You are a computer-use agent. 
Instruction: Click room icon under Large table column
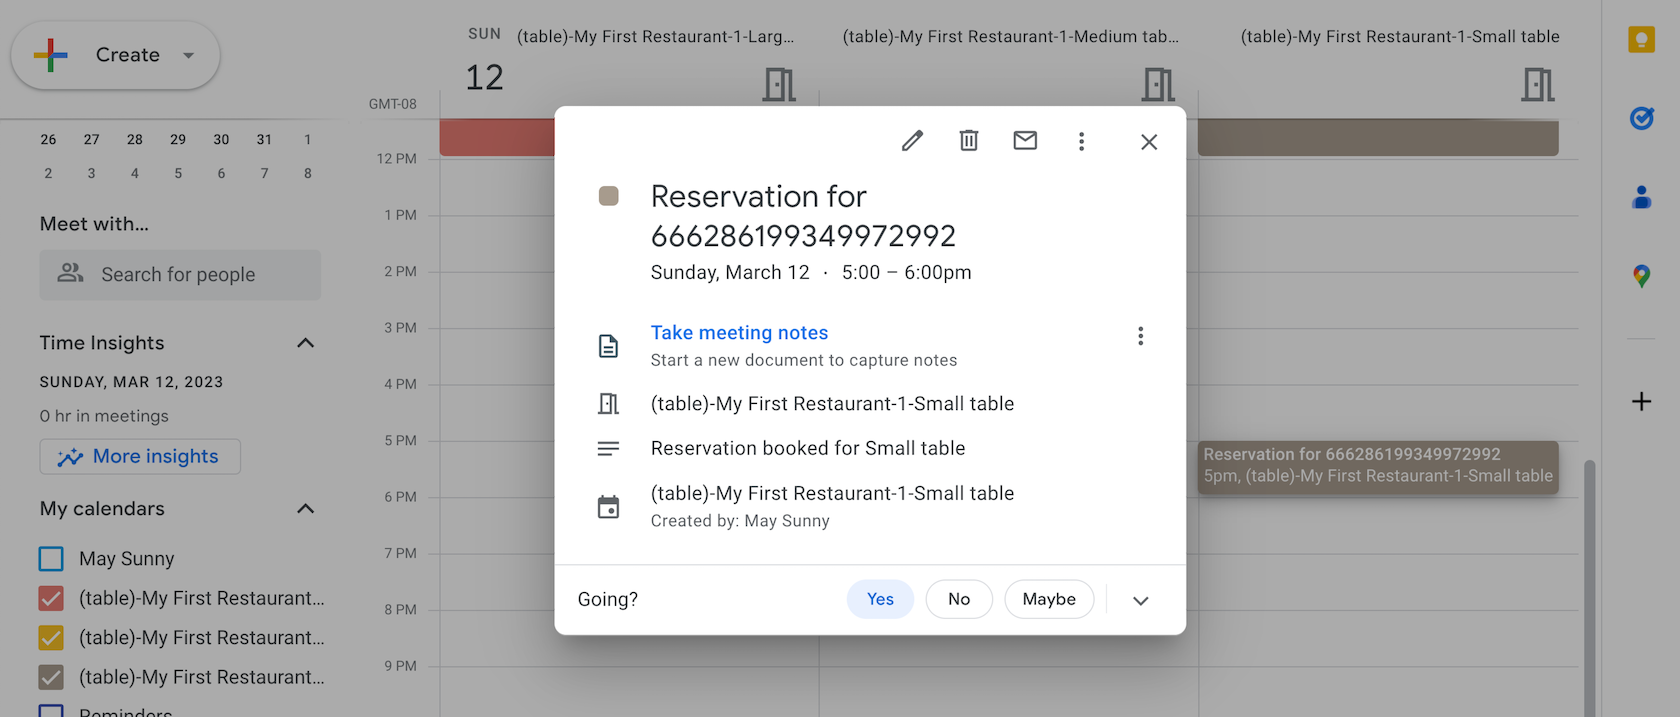pyautogui.click(x=779, y=85)
